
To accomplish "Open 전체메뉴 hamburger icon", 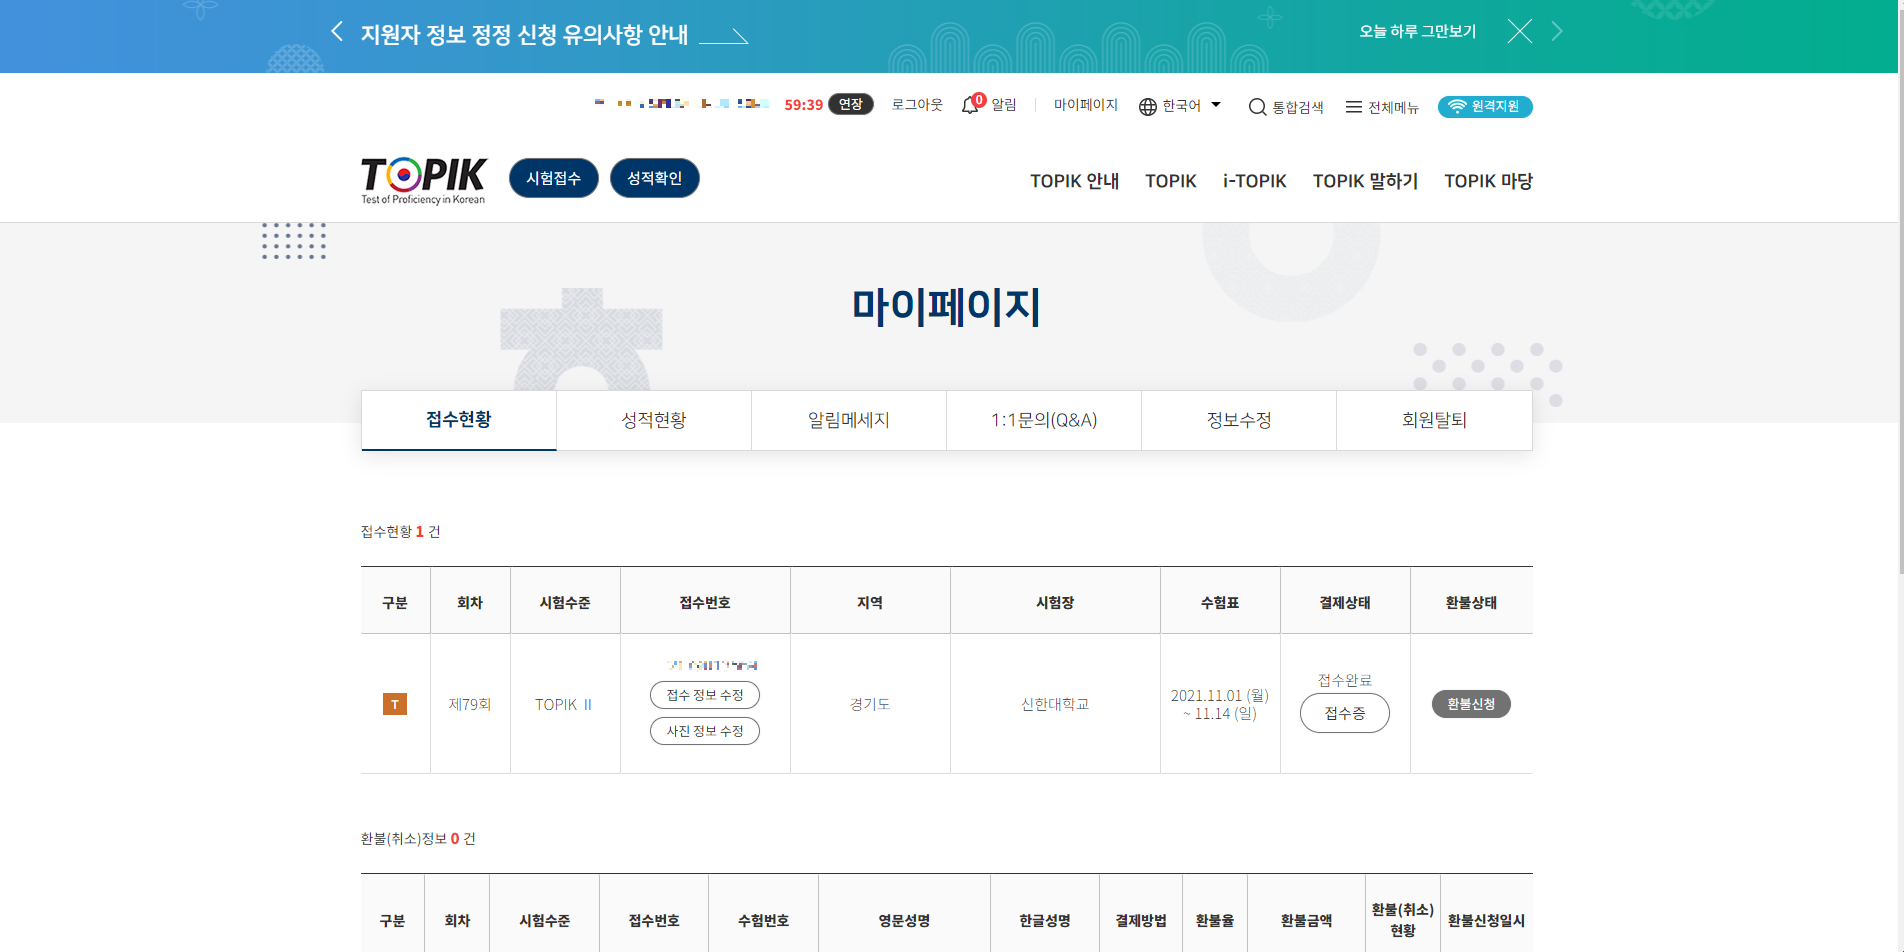I will click(x=1353, y=106).
